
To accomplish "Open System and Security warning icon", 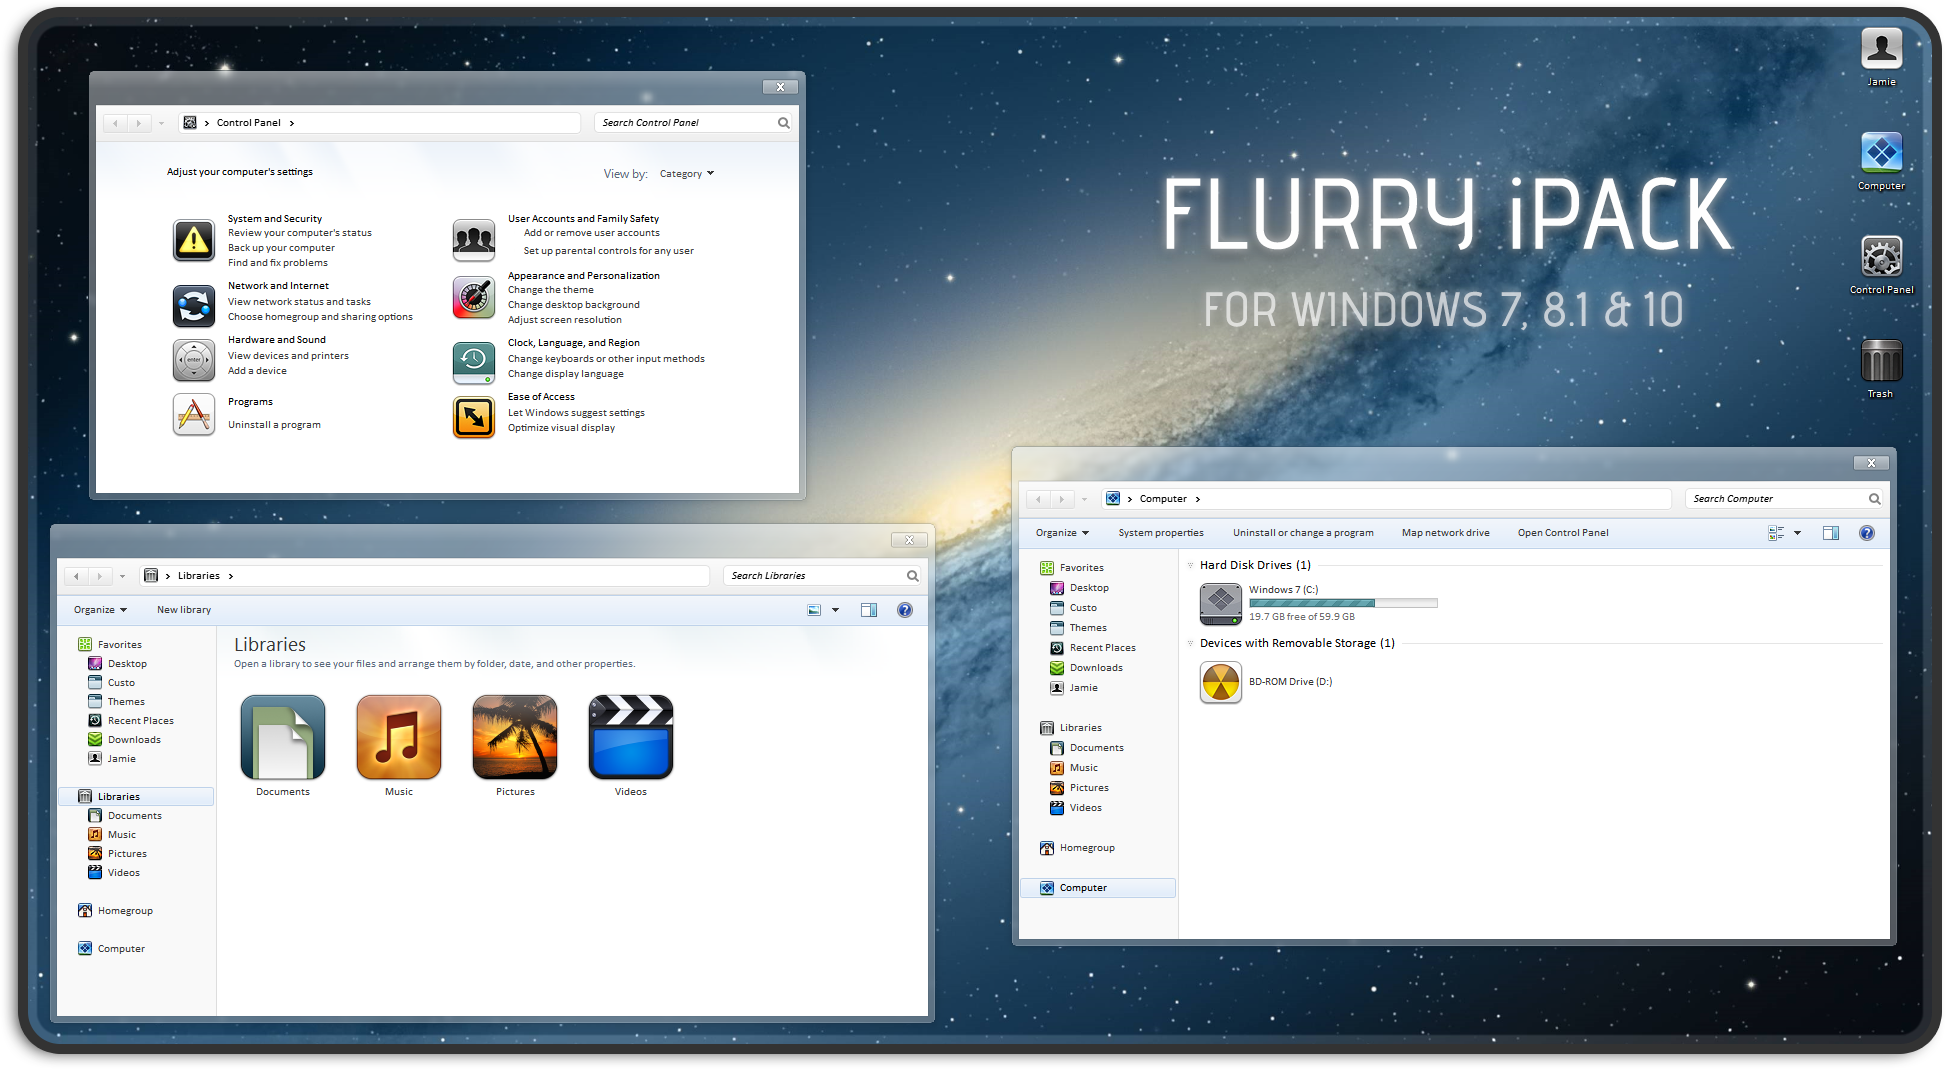I will [194, 240].
